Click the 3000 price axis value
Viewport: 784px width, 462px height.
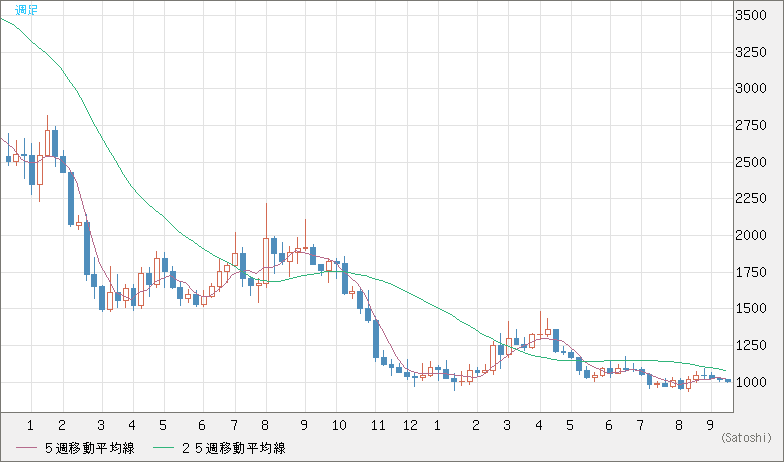[751, 88]
